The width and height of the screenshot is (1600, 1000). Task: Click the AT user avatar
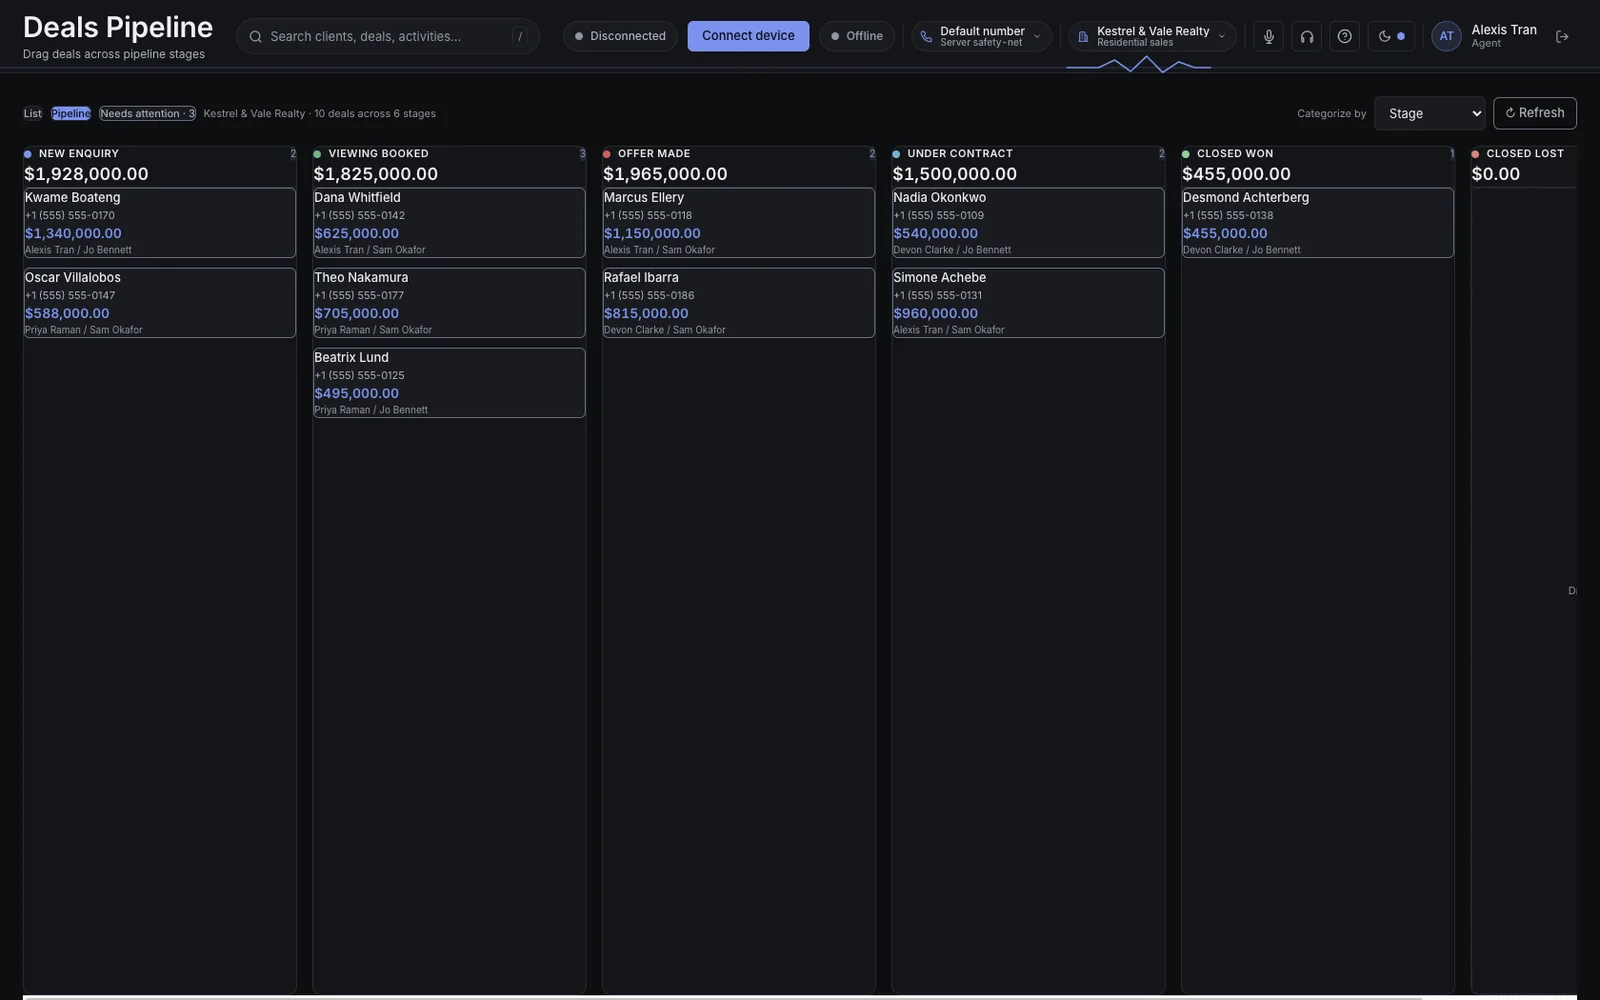pyautogui.click(x=1446, y=36)
